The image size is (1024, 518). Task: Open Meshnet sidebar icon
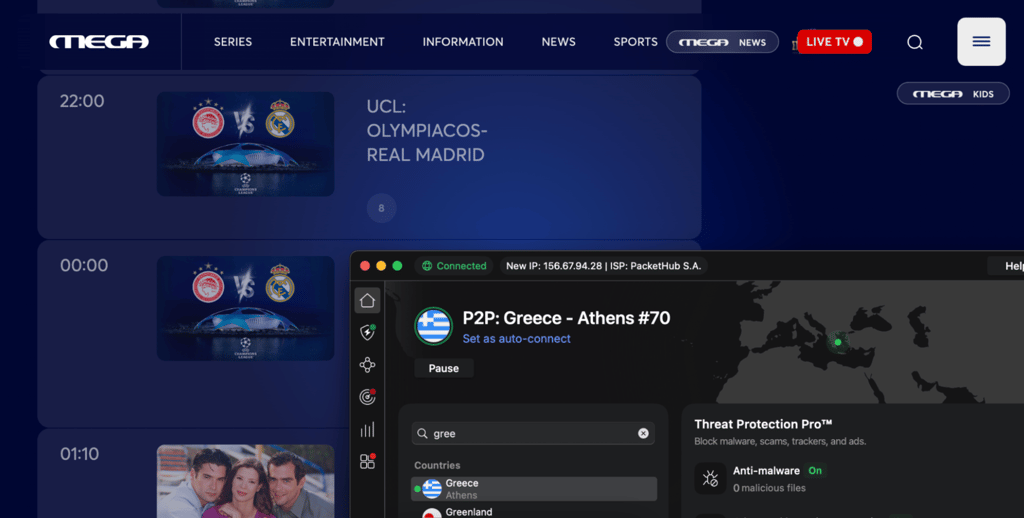tap(367, 364)
